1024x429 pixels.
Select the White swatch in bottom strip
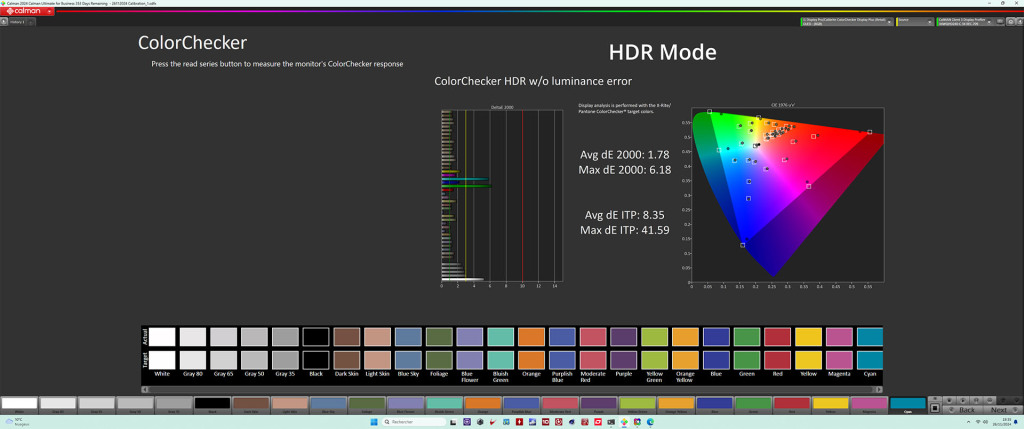click(x=19, y=404)
